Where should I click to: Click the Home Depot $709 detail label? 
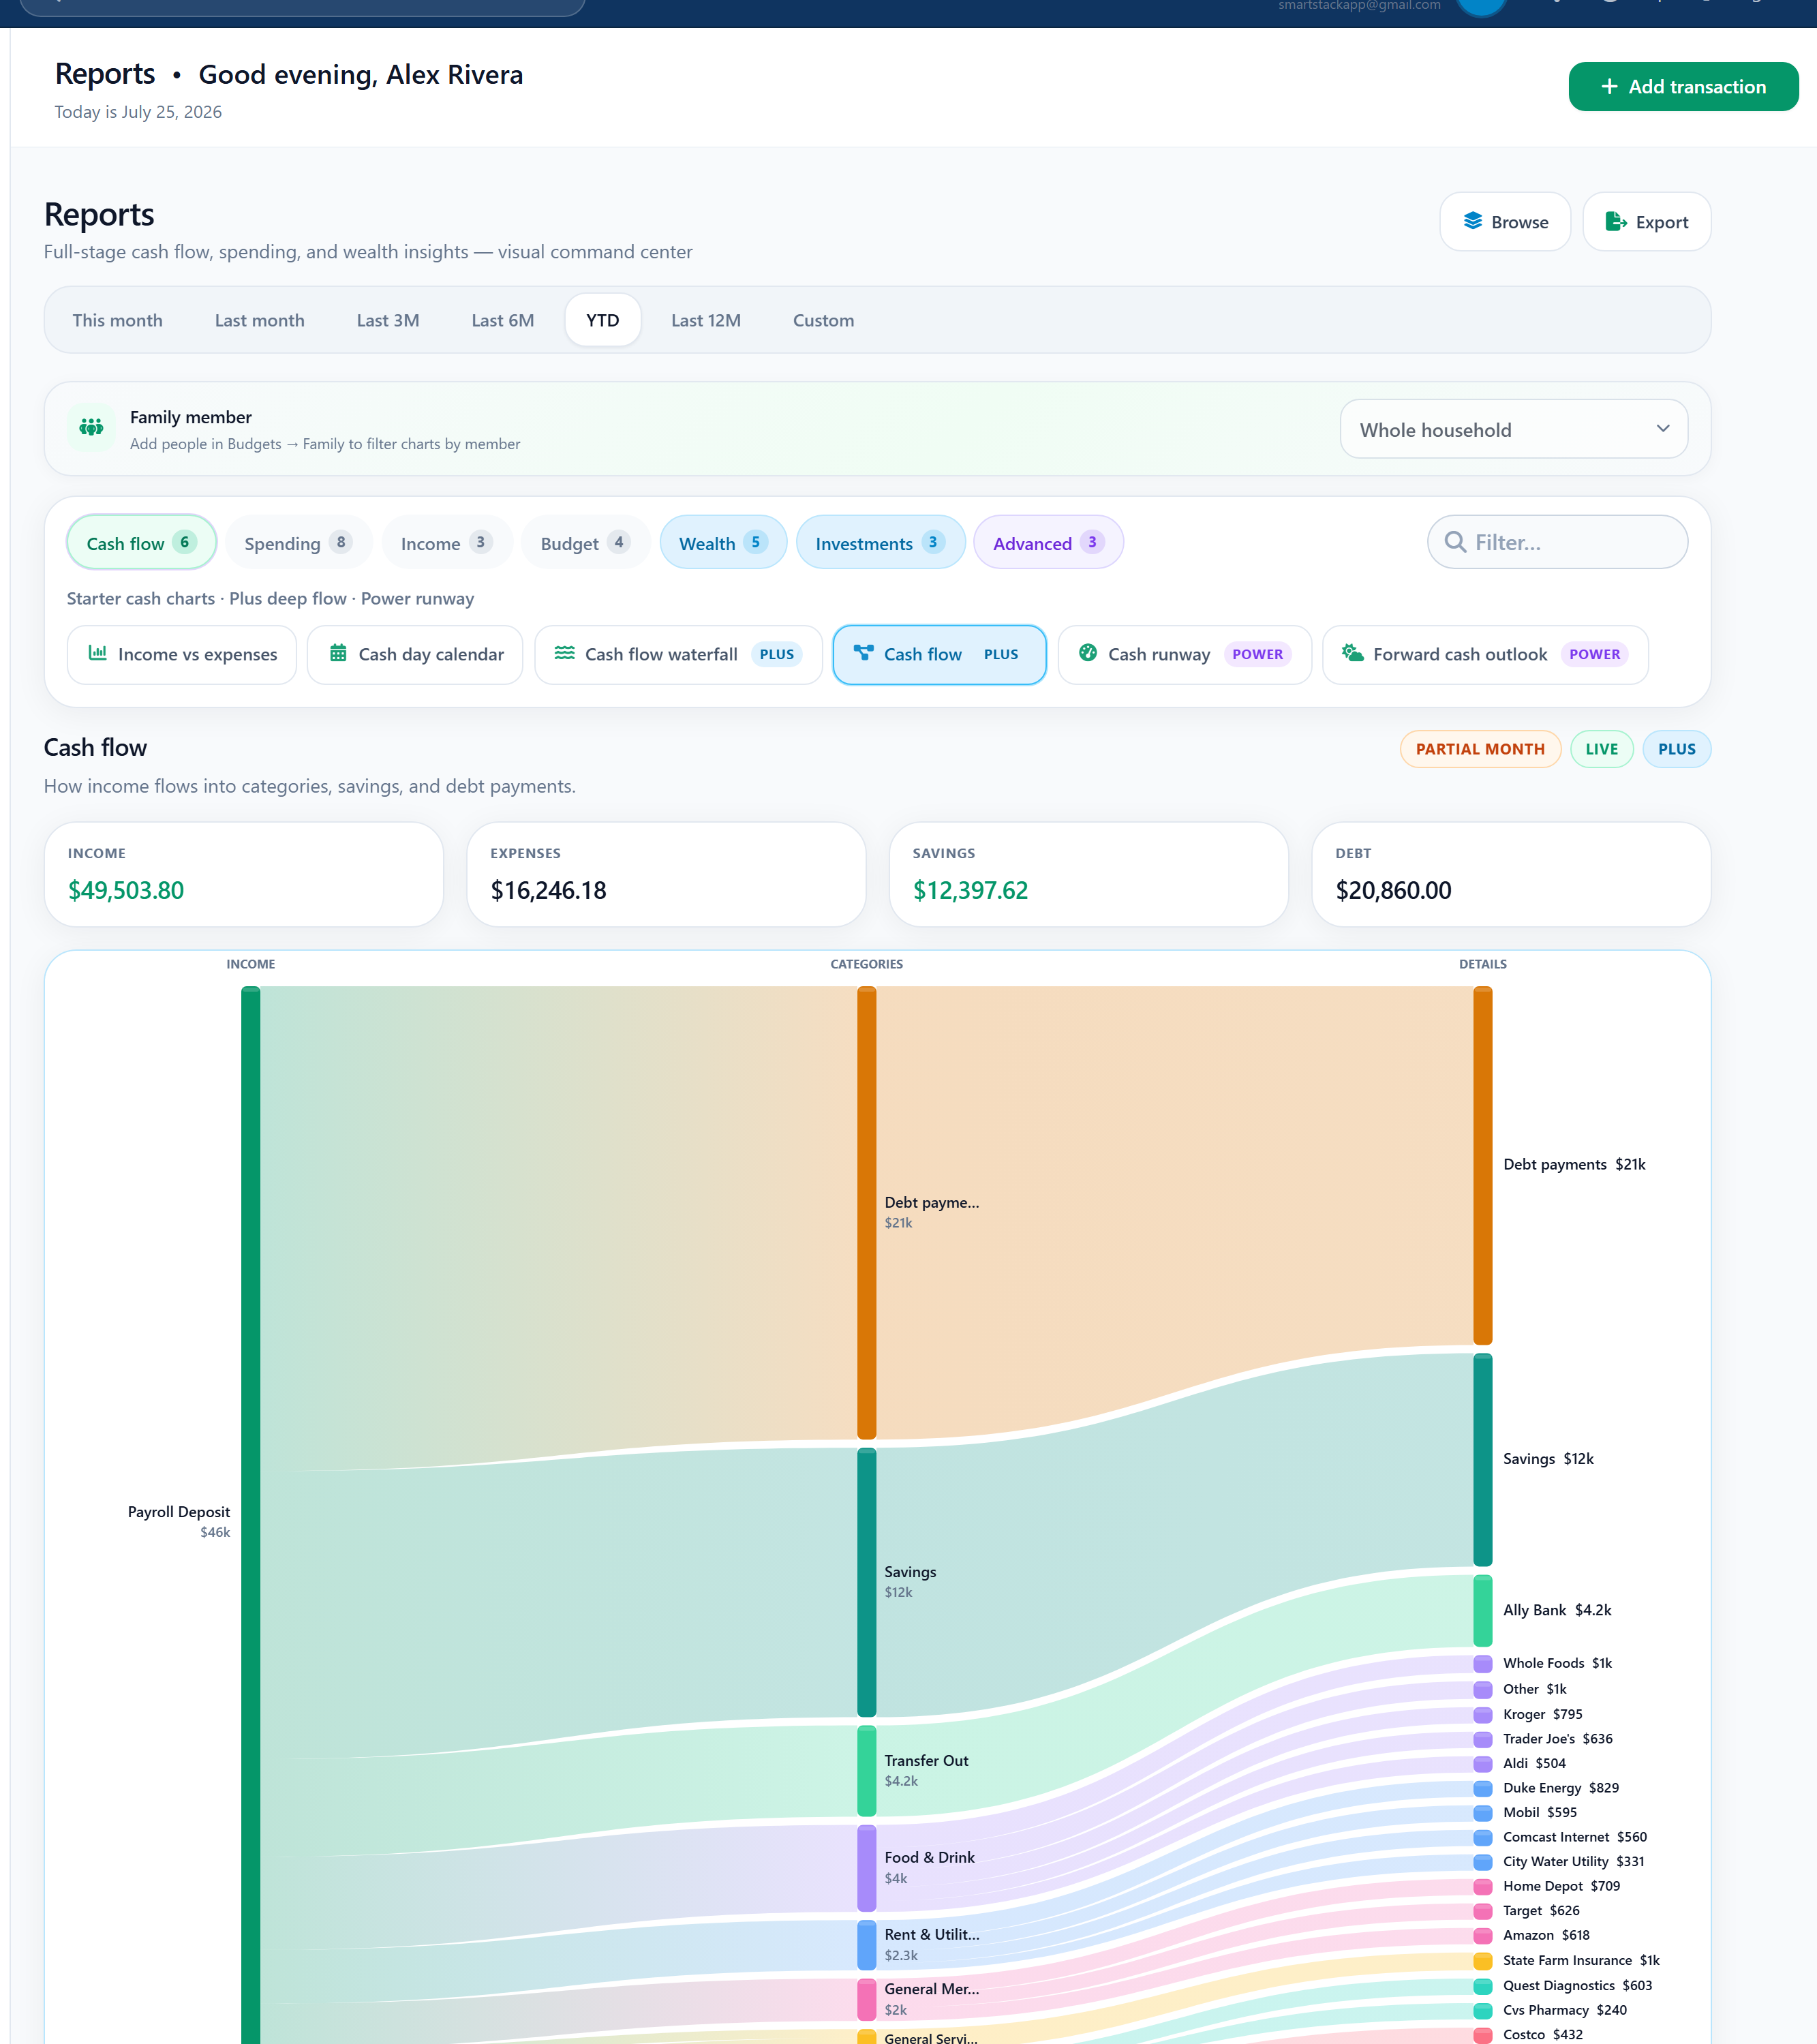coord(1561,1886)
